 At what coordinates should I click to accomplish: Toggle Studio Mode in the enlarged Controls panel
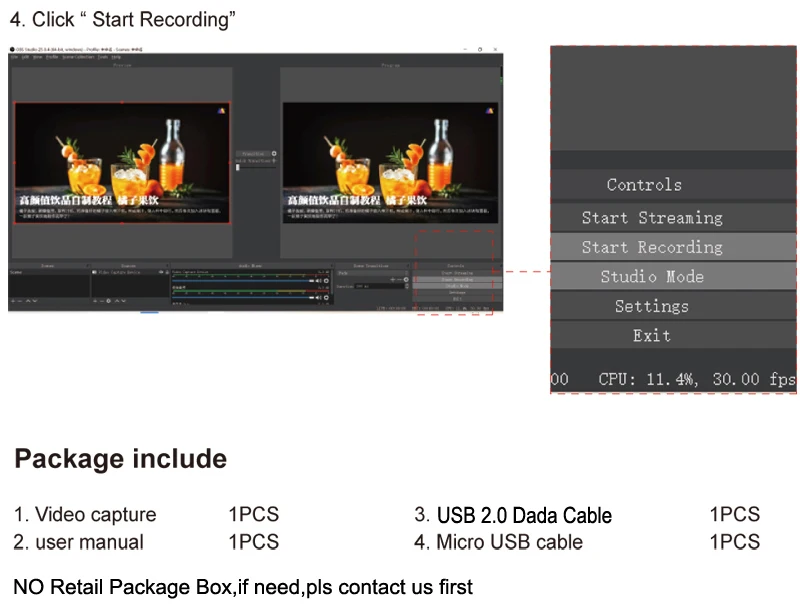(x=652, y=277)
